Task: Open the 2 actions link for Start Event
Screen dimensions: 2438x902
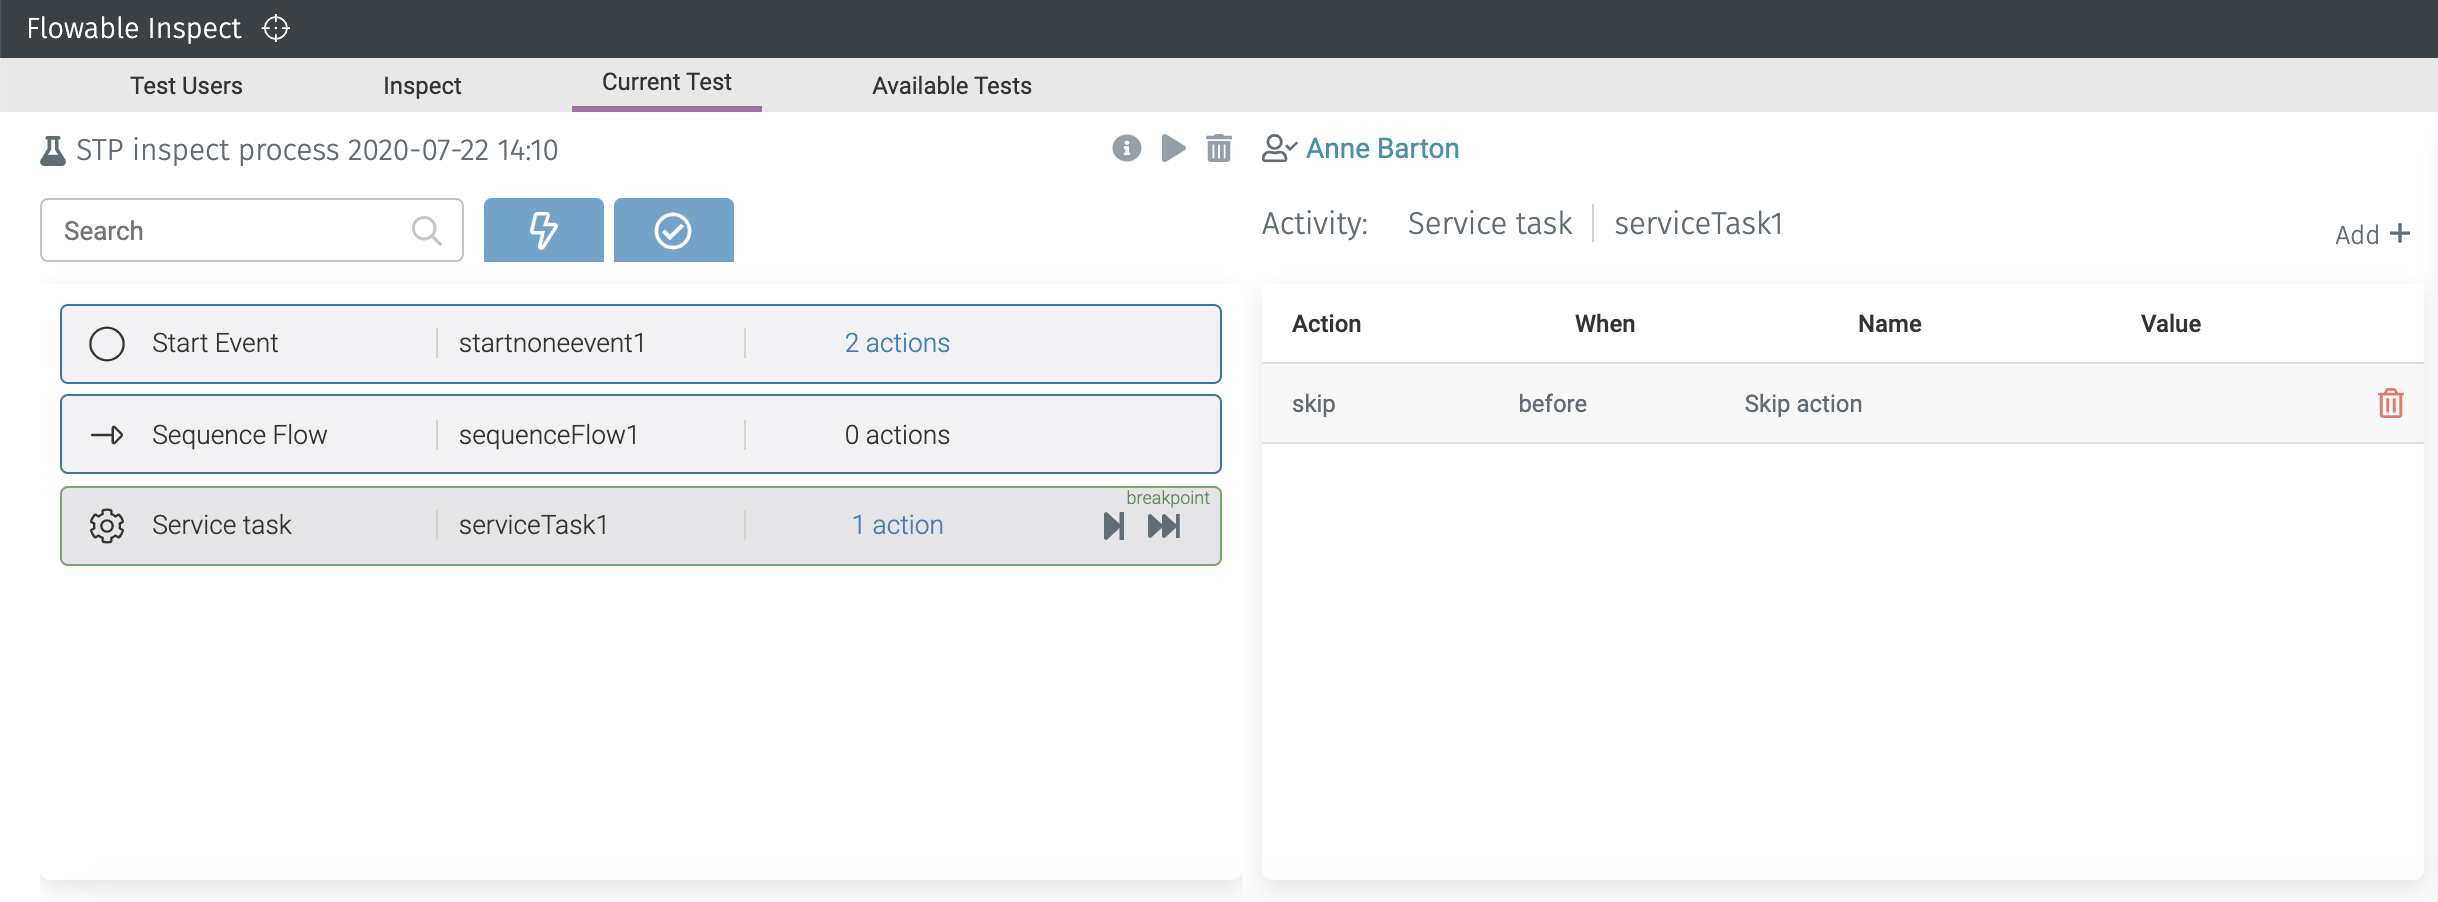Action: tap(896, 343)
